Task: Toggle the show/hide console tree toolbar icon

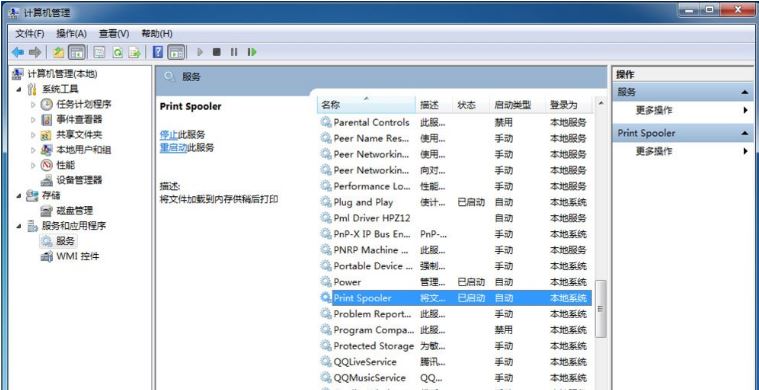Action: (x=76, y=52)
